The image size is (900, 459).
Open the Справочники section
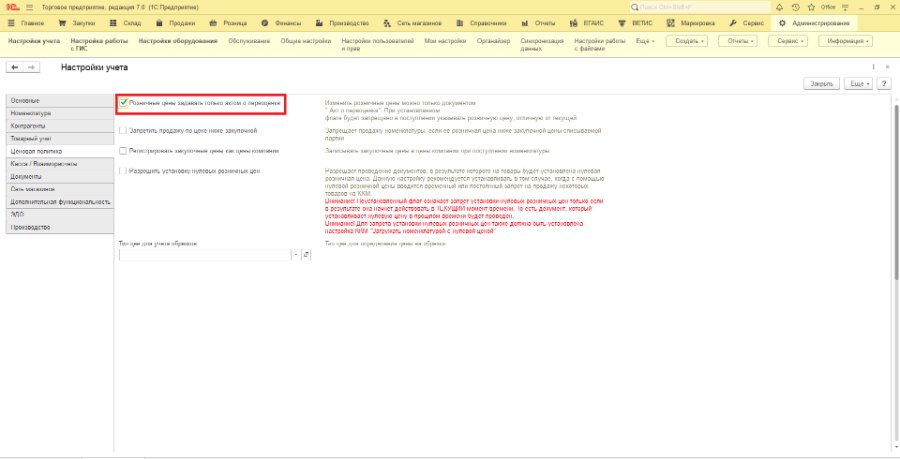point(482,23)
